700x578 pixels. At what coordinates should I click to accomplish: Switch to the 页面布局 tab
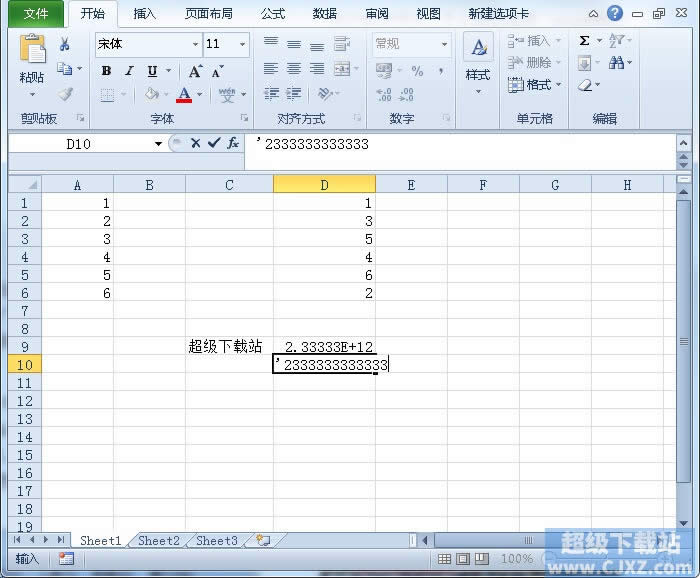tap(209, 14)
